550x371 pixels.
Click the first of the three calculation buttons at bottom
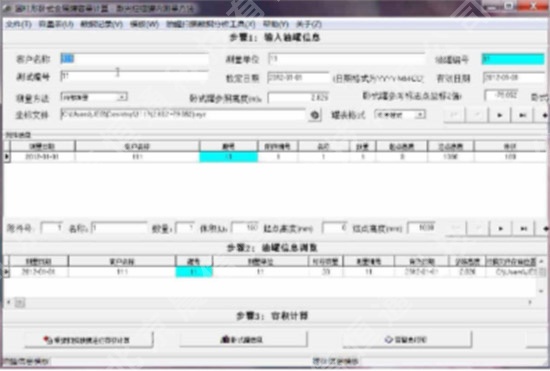89,340
